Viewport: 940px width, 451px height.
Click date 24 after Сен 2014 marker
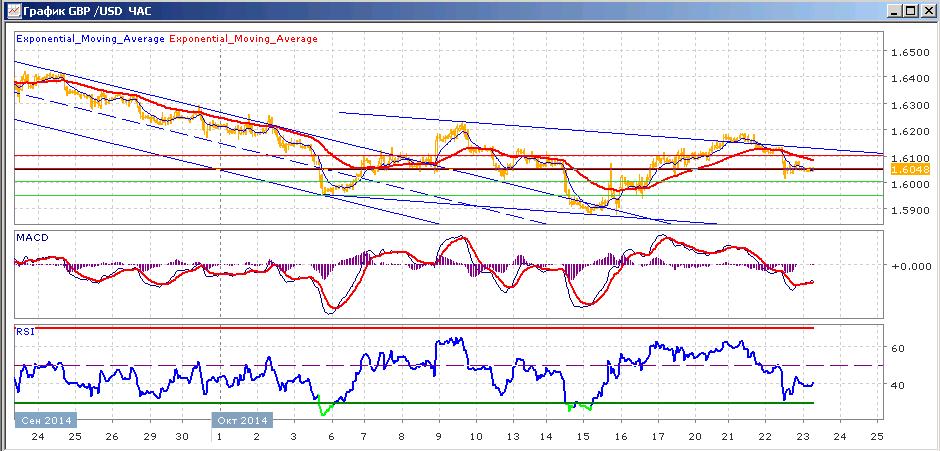[x=38, y=437]
